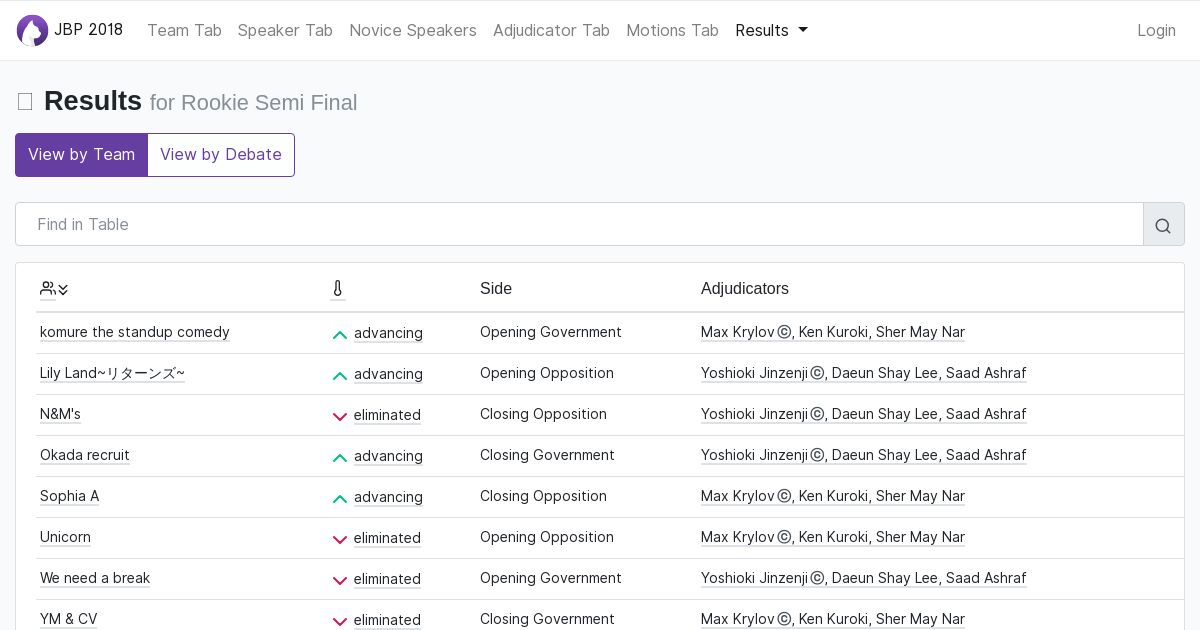Open the Results dropdown menu
Image resolution: width=1200 pixels, height=630 pixels.
point(771,30)
